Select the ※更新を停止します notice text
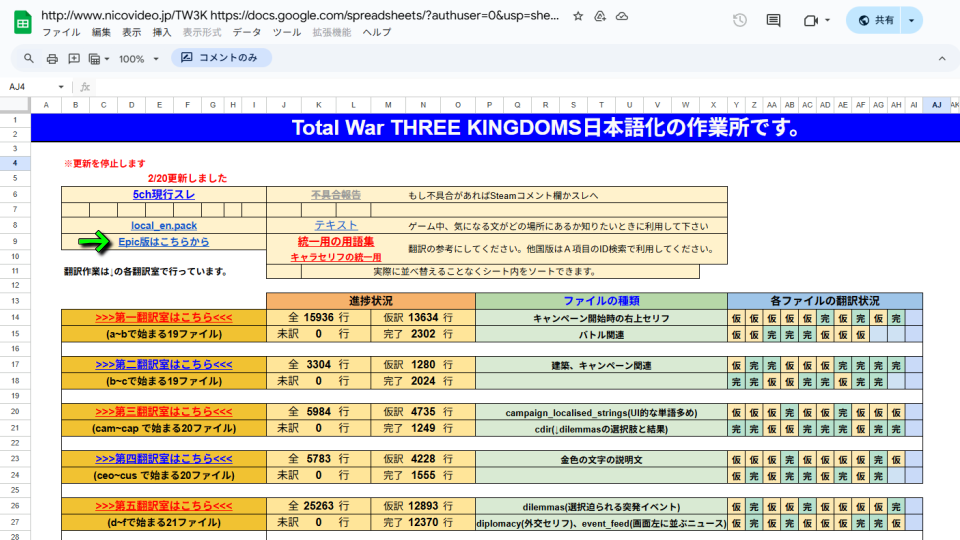Viewport: 960px width, 540px height. pyautogui.click(x=105, y=163)
